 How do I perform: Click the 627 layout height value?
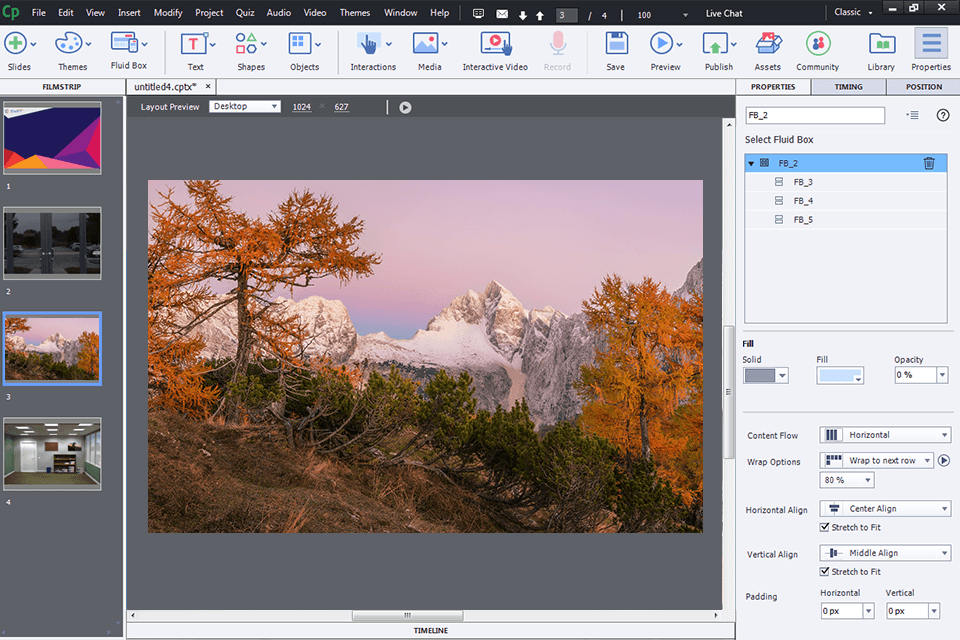pyautogui.click(x=341, y=107)
